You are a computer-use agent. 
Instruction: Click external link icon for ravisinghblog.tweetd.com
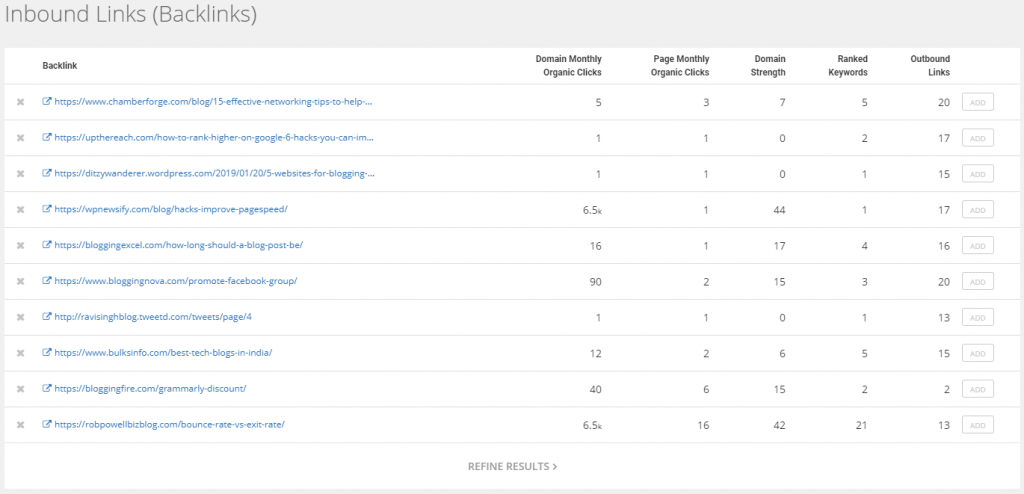click(x=47, y=317)
